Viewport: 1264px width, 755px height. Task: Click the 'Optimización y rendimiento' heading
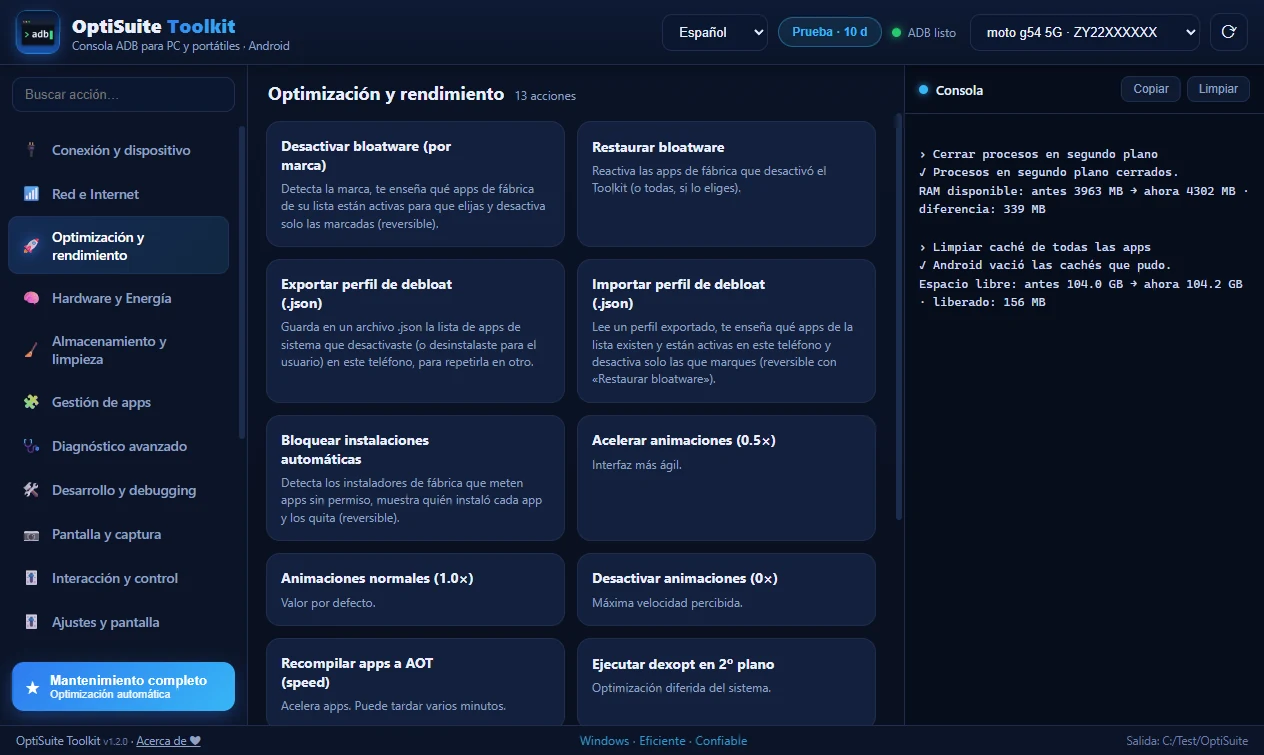point(386,94)
